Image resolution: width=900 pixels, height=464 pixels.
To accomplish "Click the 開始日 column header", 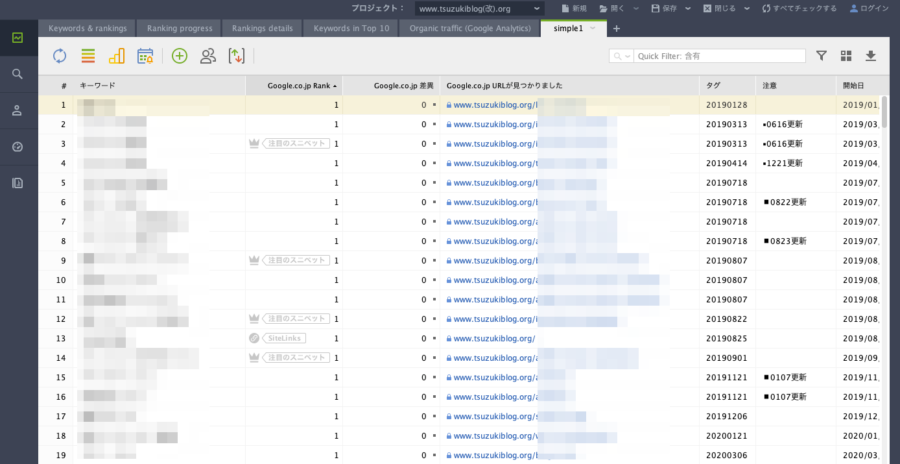I will 859,86.
